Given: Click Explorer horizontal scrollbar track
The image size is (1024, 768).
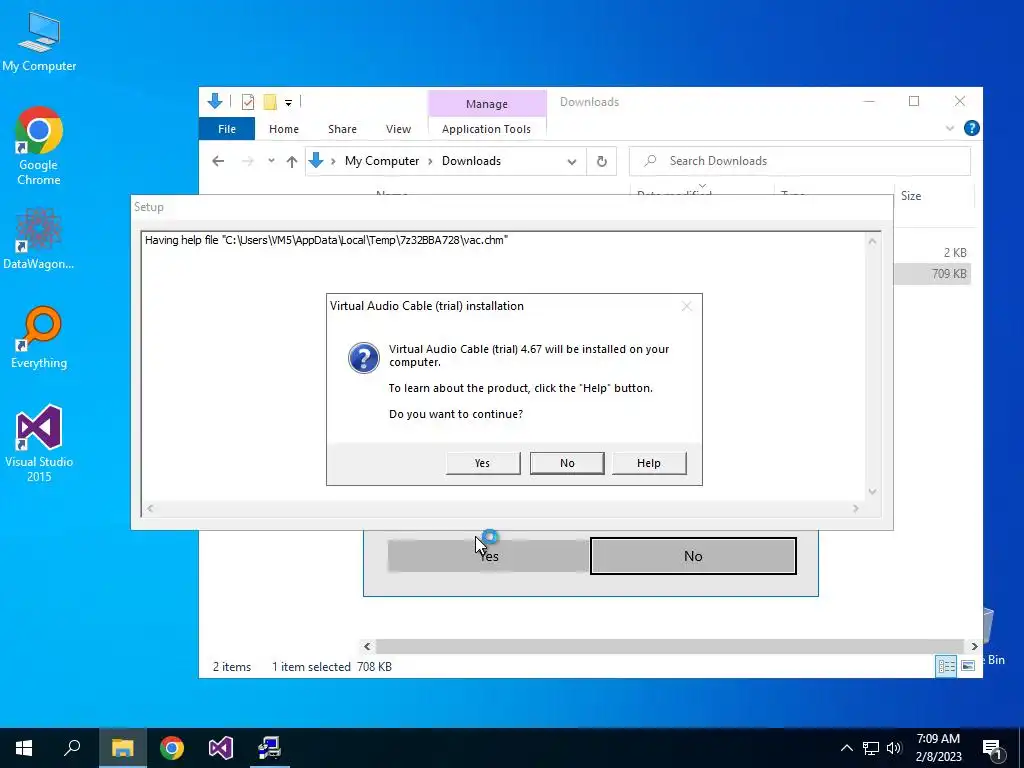Looking at the screenshot, I should [x=669, y=646].
